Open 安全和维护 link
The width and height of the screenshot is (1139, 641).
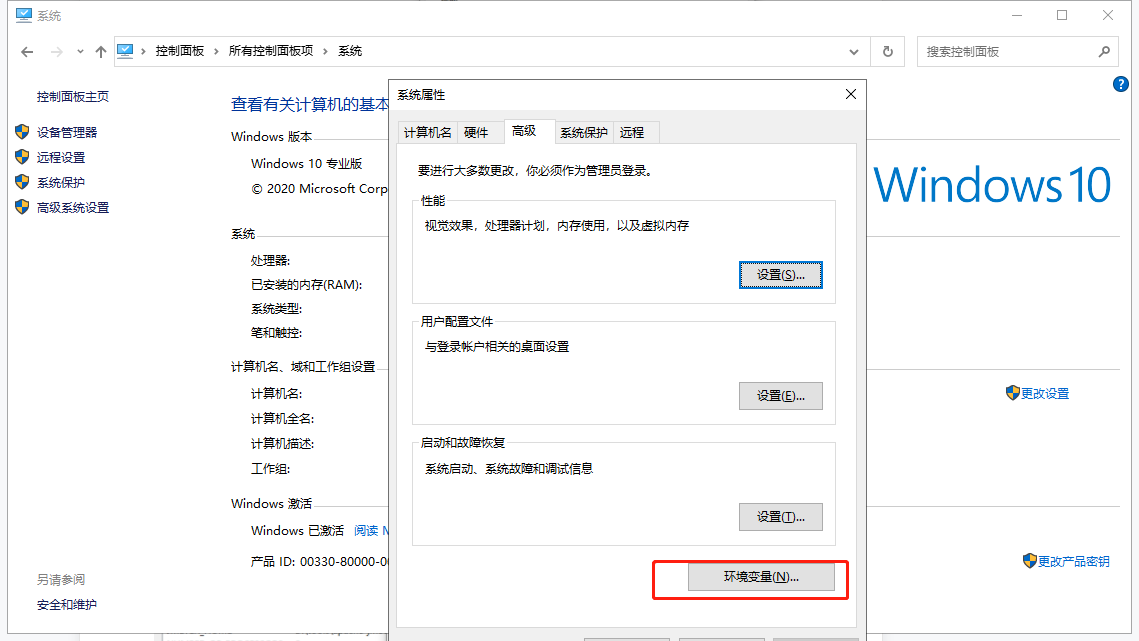click(67, 605)
